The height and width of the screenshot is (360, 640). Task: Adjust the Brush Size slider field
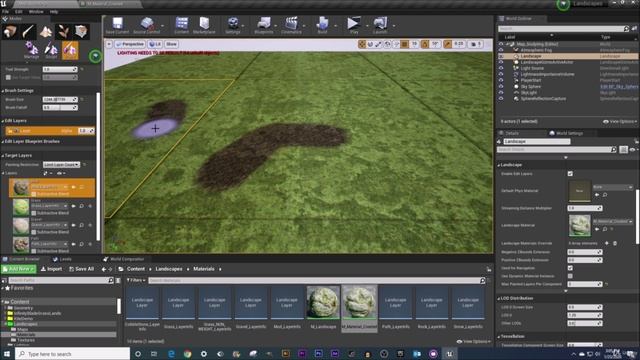coord(60,99)
